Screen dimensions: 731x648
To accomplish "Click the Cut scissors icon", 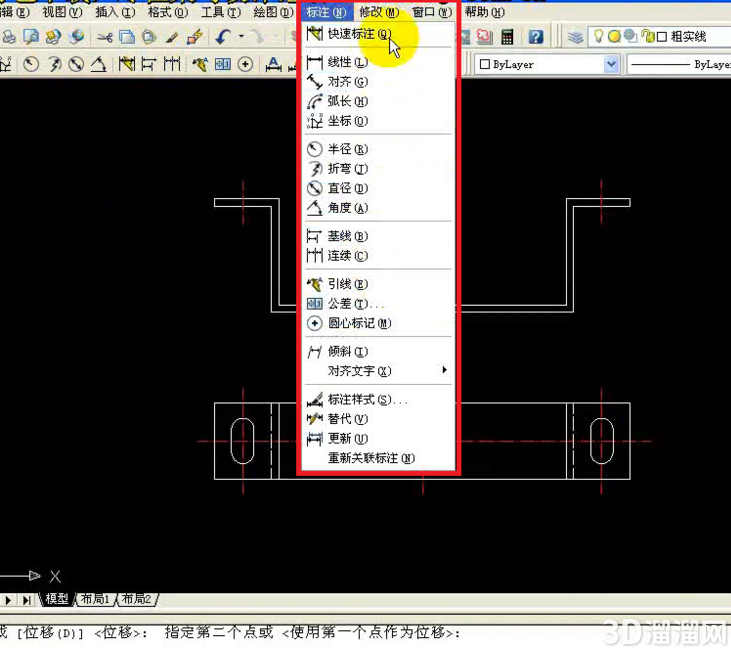I will click(x=105, y=37).
